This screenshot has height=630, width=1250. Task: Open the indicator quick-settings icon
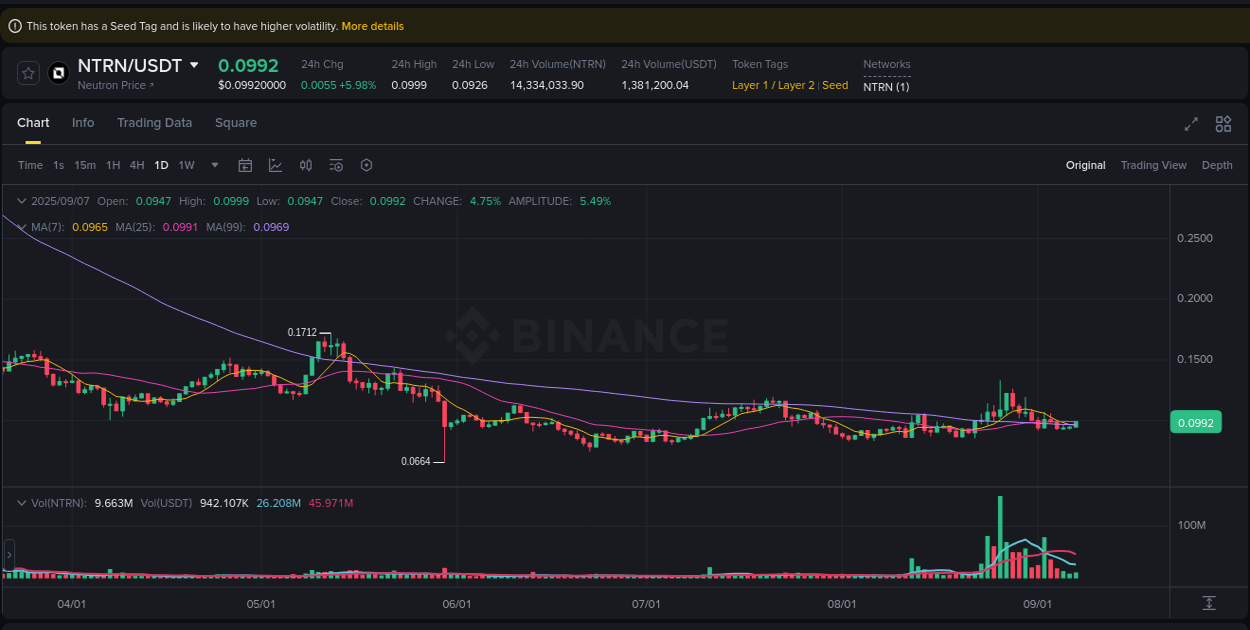click(x=336, y=165)
